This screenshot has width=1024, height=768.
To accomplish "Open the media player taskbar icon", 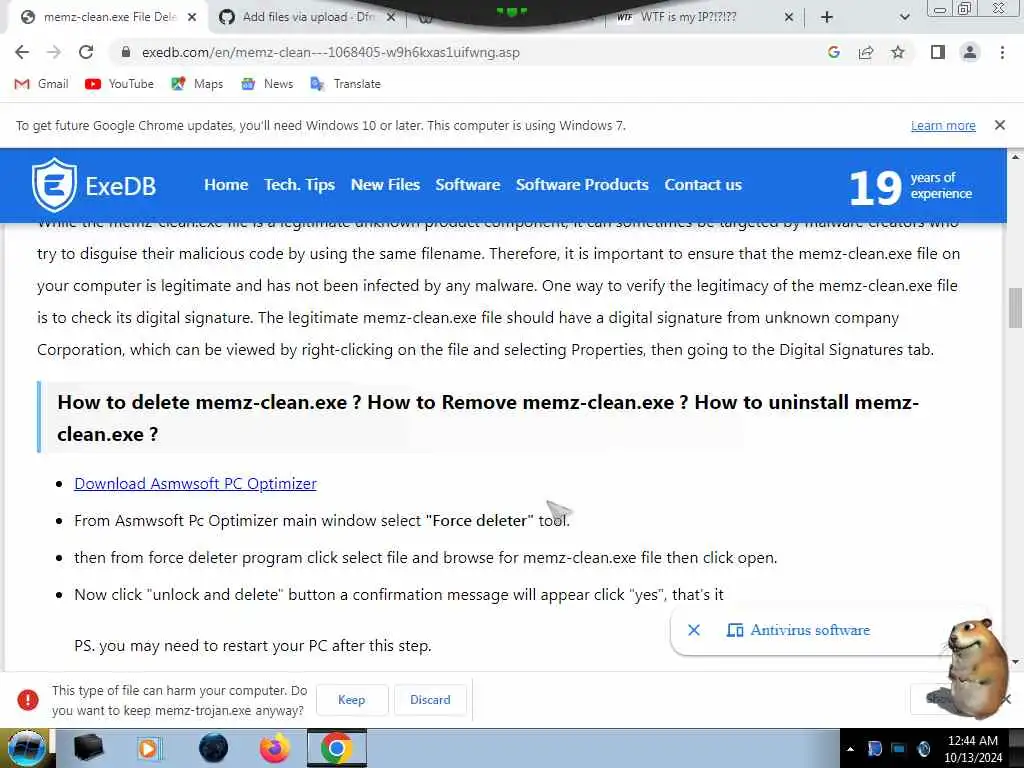I will pyautogui.click(x=148, y=748).
